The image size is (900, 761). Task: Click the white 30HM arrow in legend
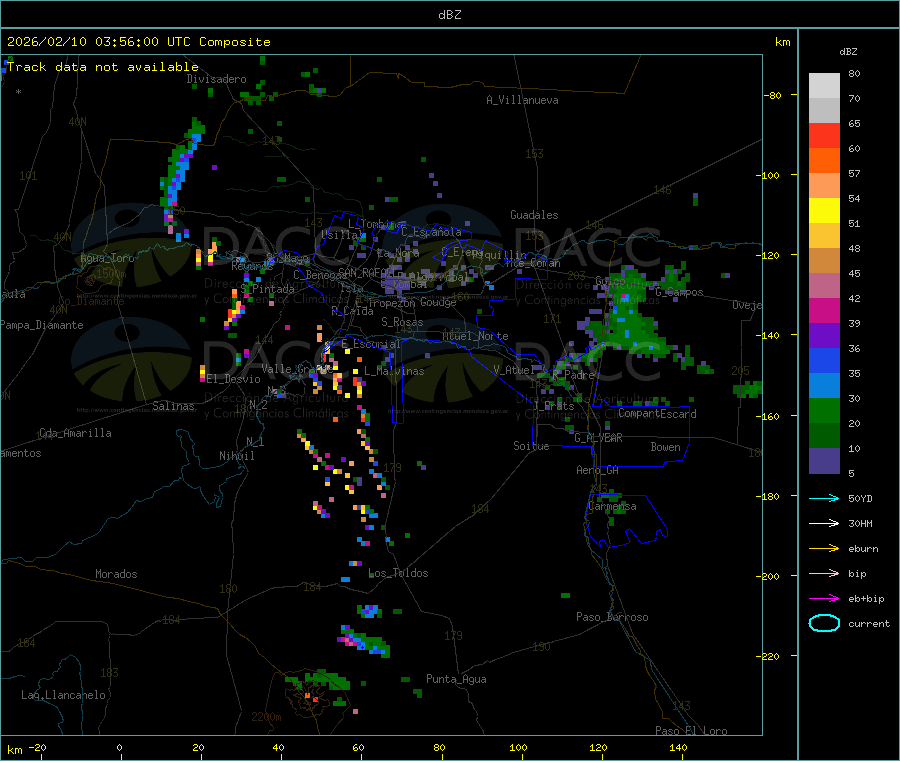click(x=824, y=523)
